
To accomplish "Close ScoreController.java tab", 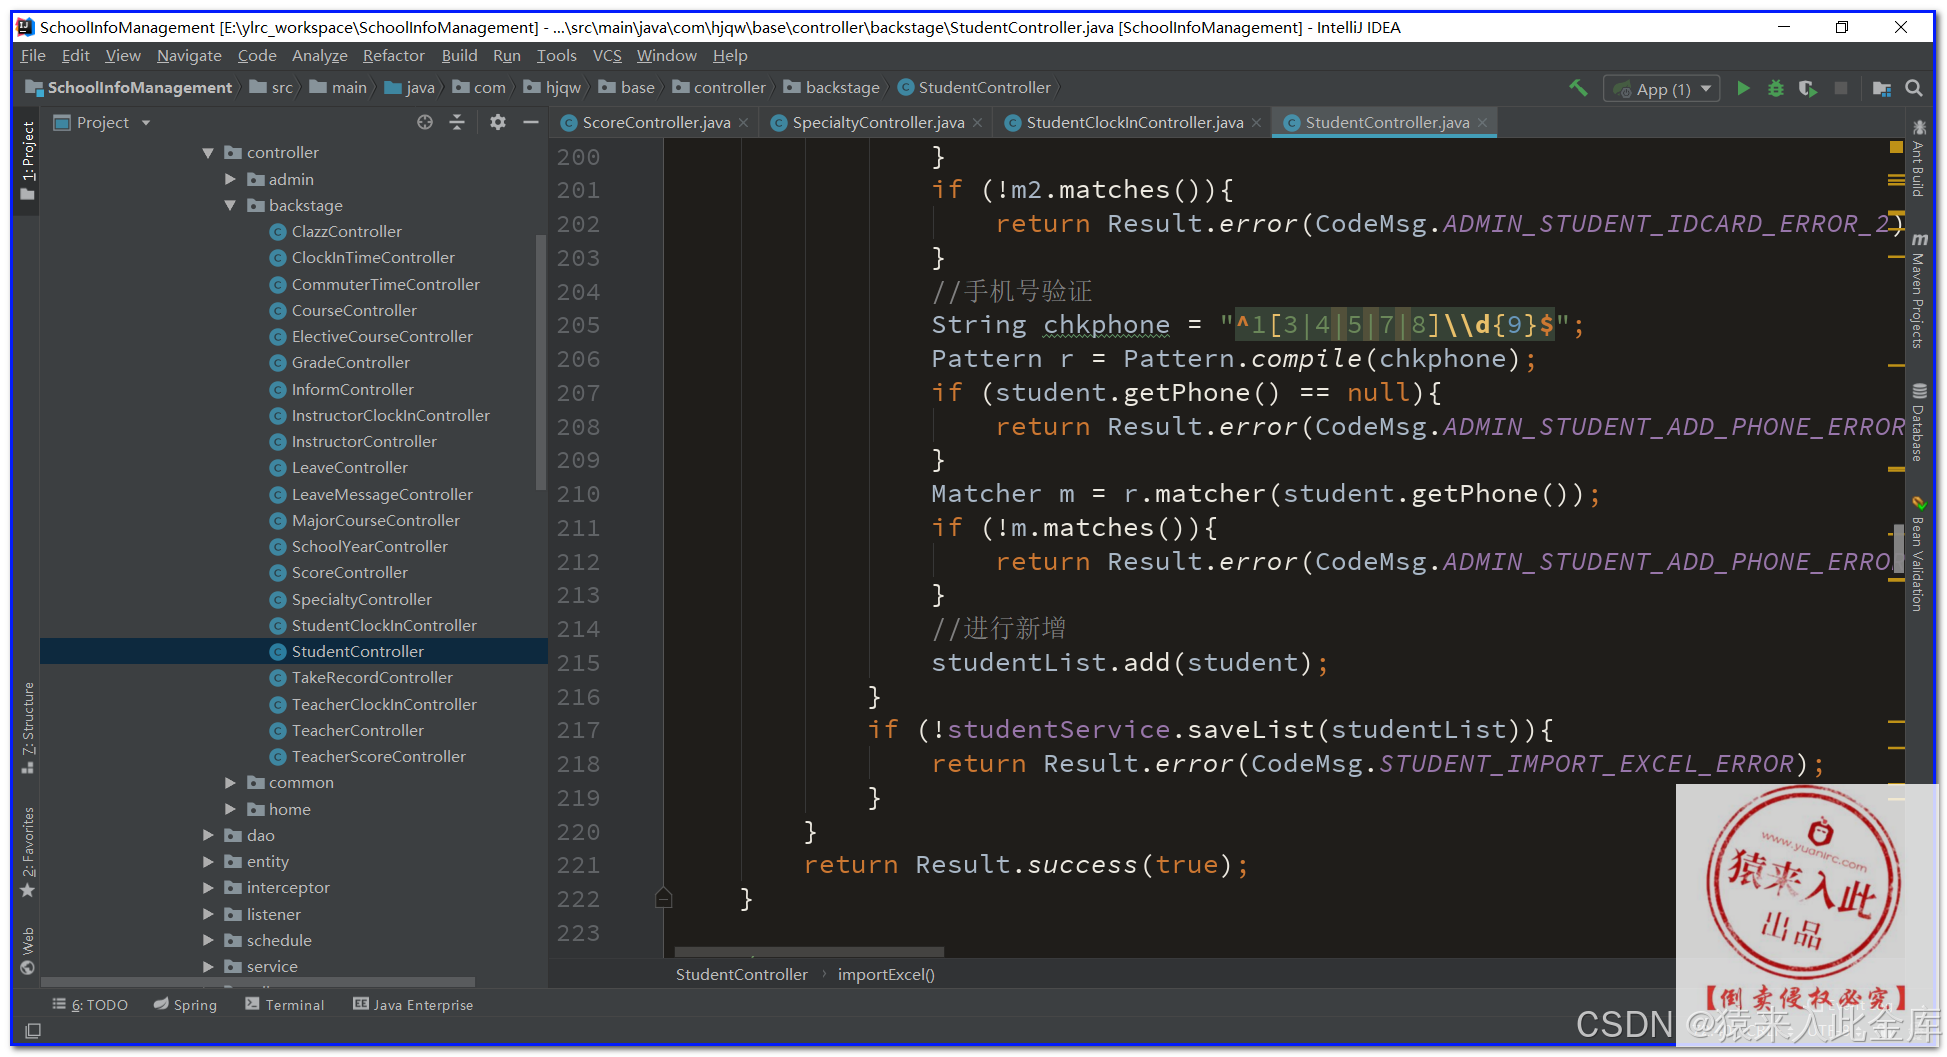I will pyautogui.click(x=744, y=123).
